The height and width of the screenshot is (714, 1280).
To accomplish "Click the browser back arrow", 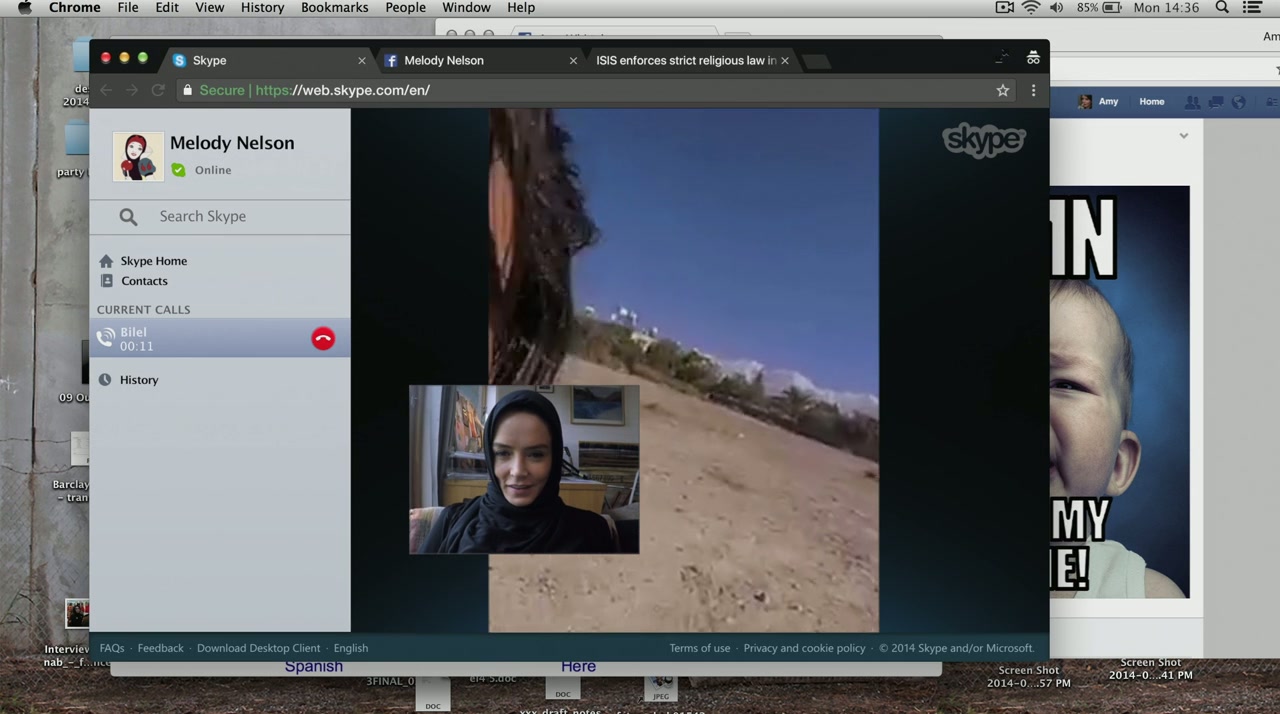I will [107, 90].
